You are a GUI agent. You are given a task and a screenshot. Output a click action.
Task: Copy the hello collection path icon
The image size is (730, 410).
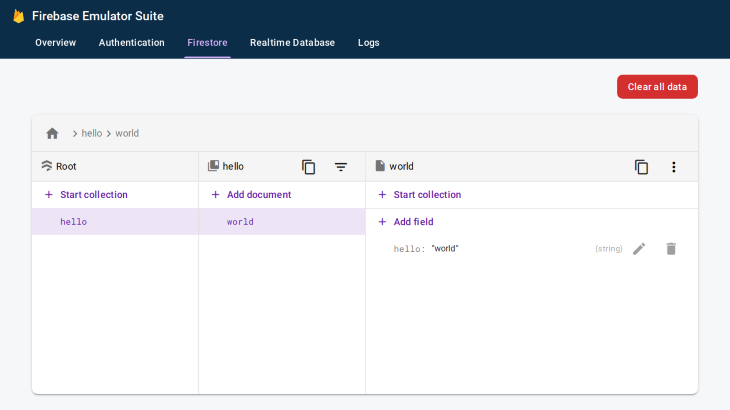(x=308, y=167)
